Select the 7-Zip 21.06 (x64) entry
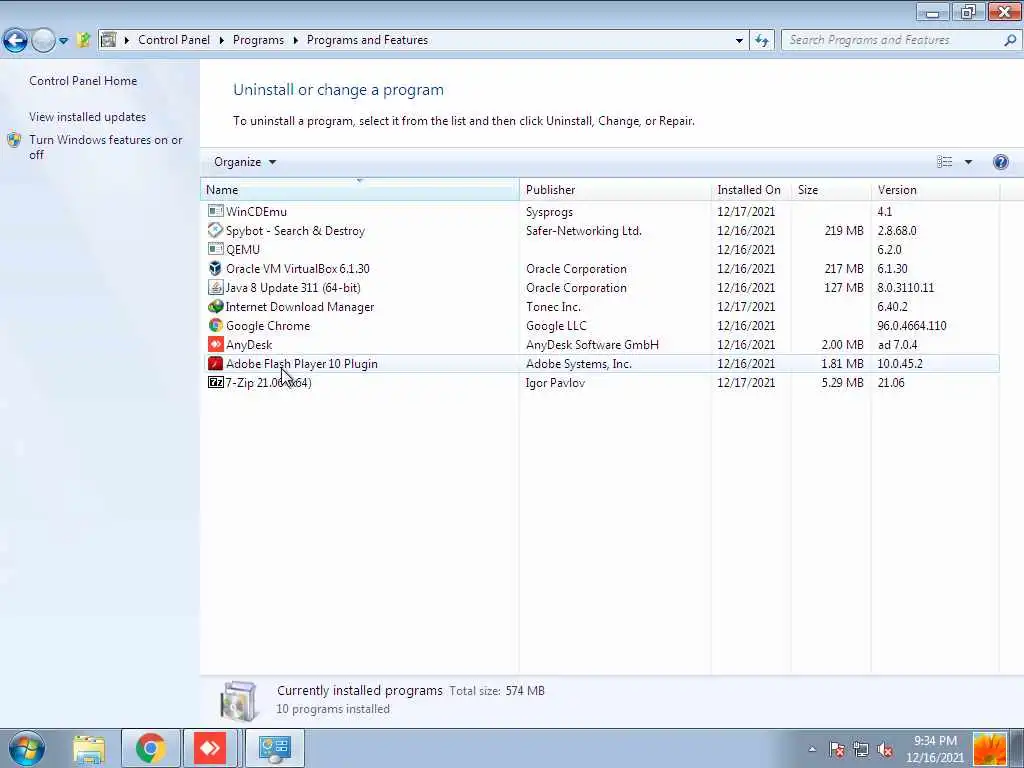 pos(268,383)
